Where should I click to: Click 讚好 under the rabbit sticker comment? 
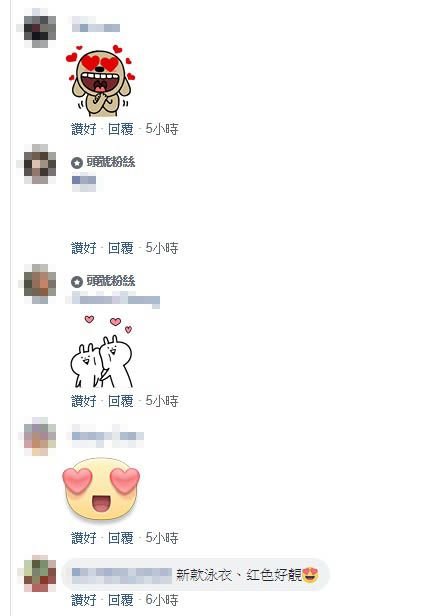click(x=84, y=401)
